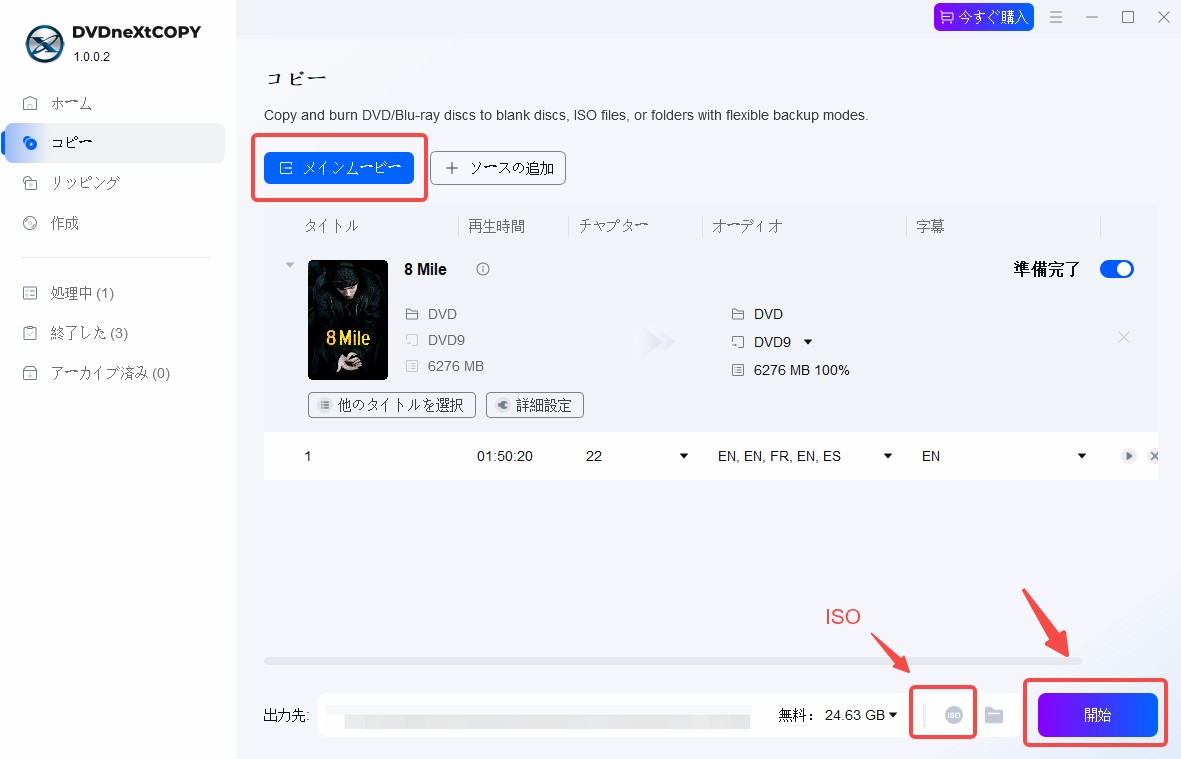Click the 開始 start button
1181x759 pixels.
pos(1097,715)
